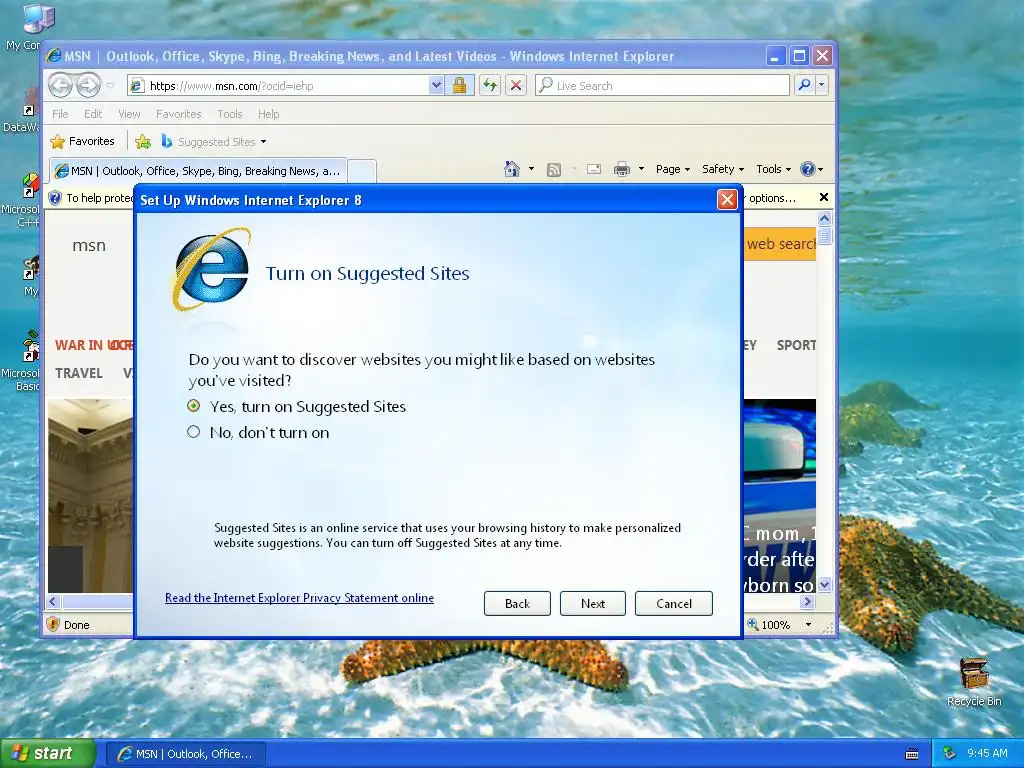The height and width of the screenshot is (768, 1024).
Task: Click Add to Favorites Bar icon
Action: (x=143, y=141)
